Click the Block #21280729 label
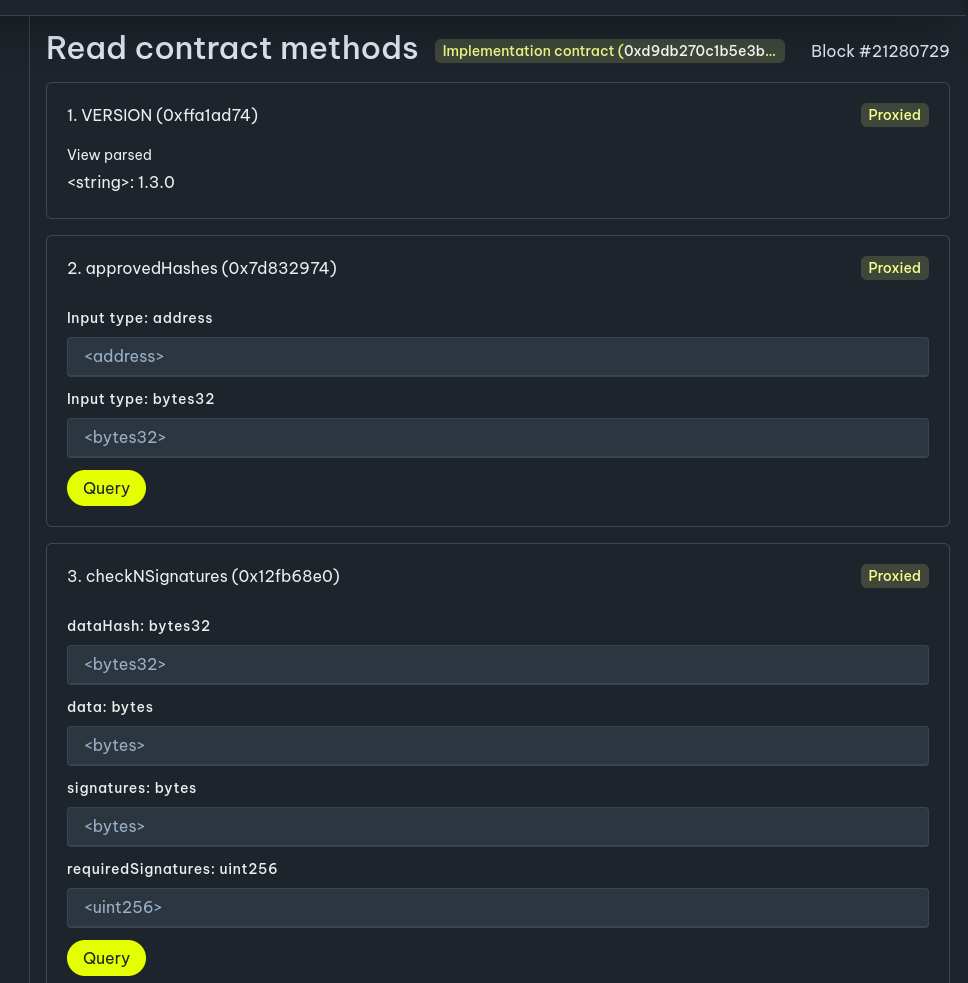Image resolution: width=968 pixels, height=983 pixels. tap(880, 51)
